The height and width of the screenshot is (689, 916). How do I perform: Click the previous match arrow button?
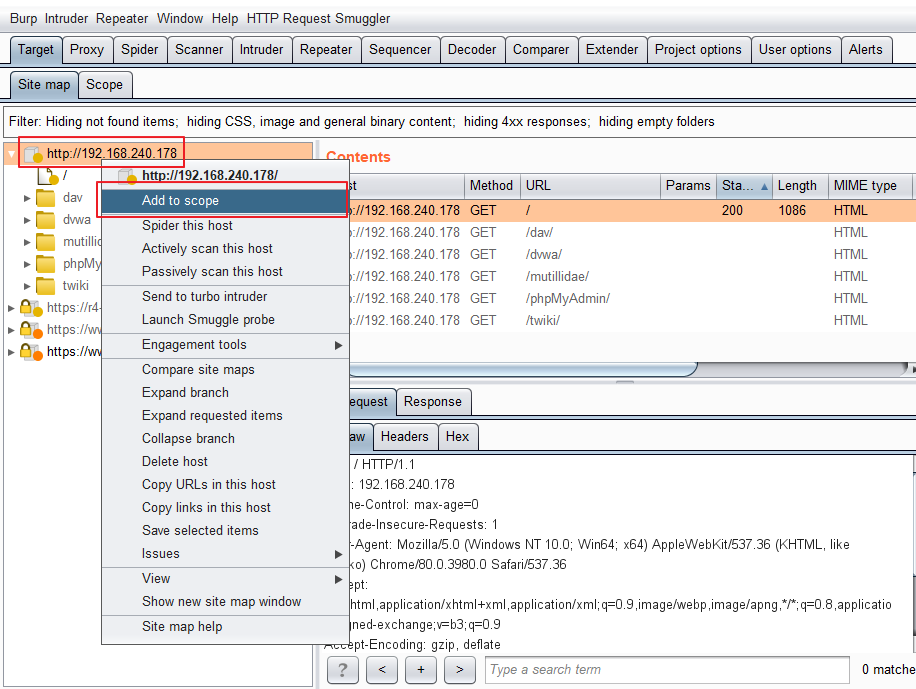(382, 670)
